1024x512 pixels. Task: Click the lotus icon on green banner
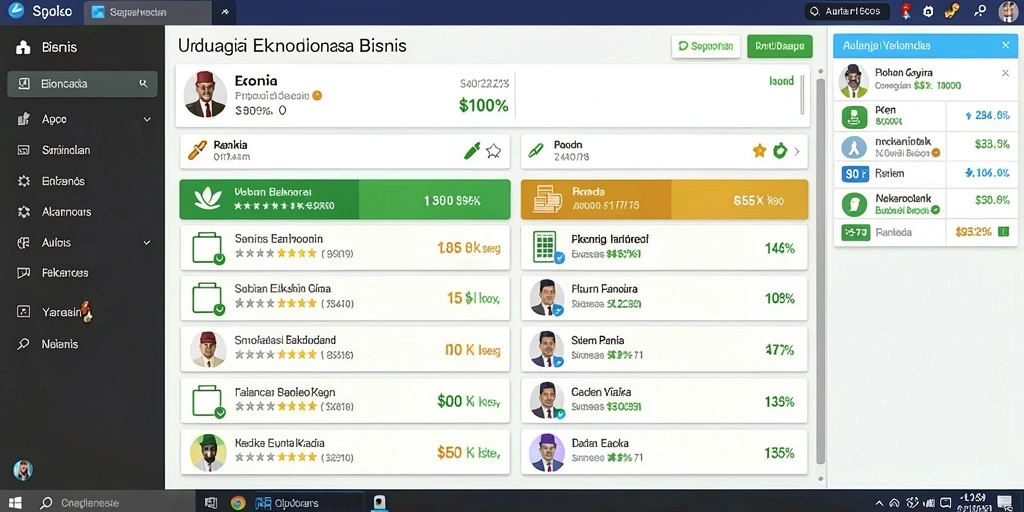pyautogui.click(x=208, y=199)
